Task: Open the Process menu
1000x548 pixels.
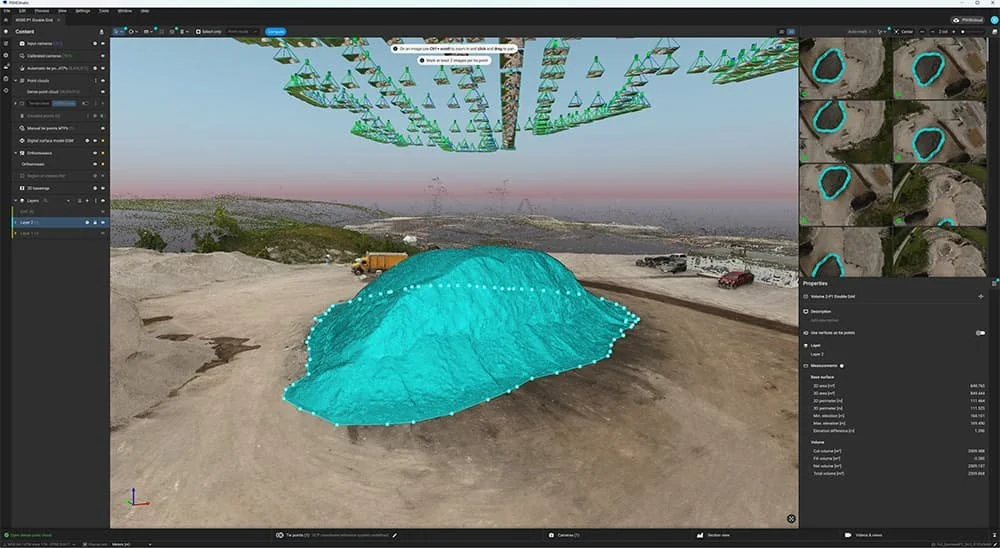Action: click(41, 11)
